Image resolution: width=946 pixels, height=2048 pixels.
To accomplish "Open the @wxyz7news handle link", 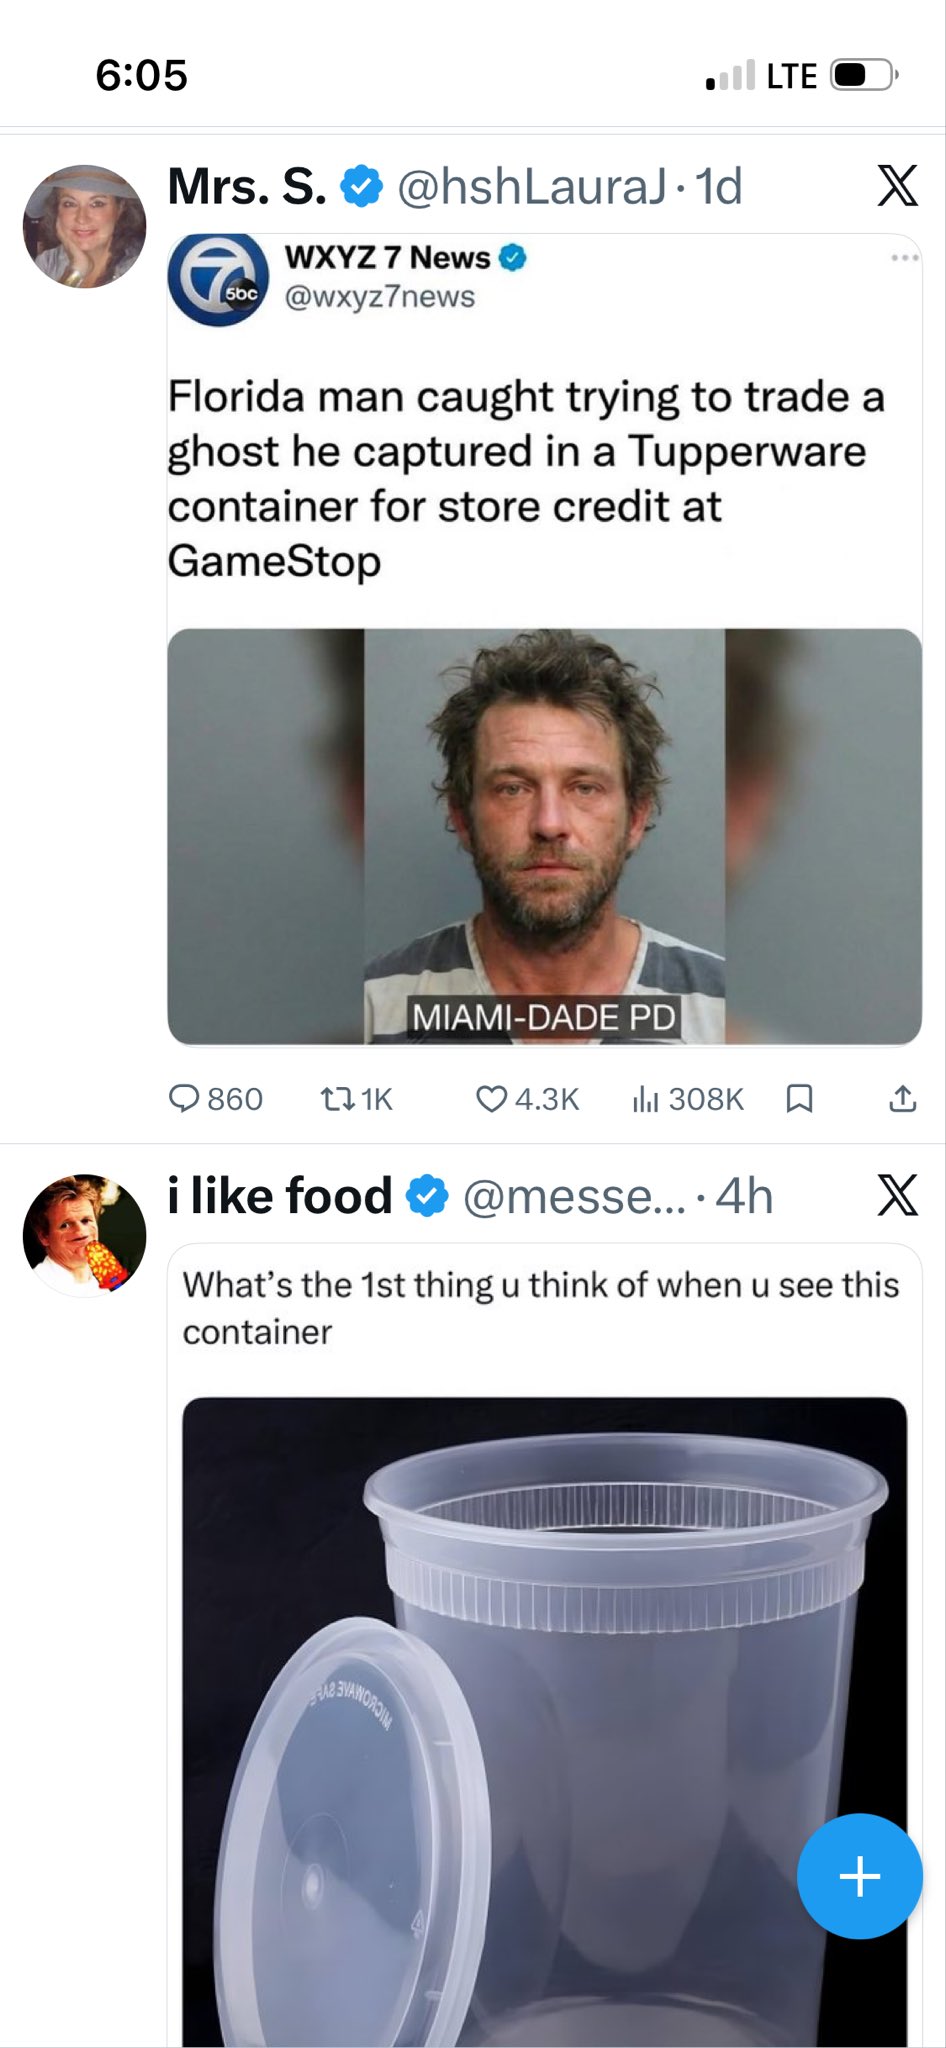I will click(380, 297).
